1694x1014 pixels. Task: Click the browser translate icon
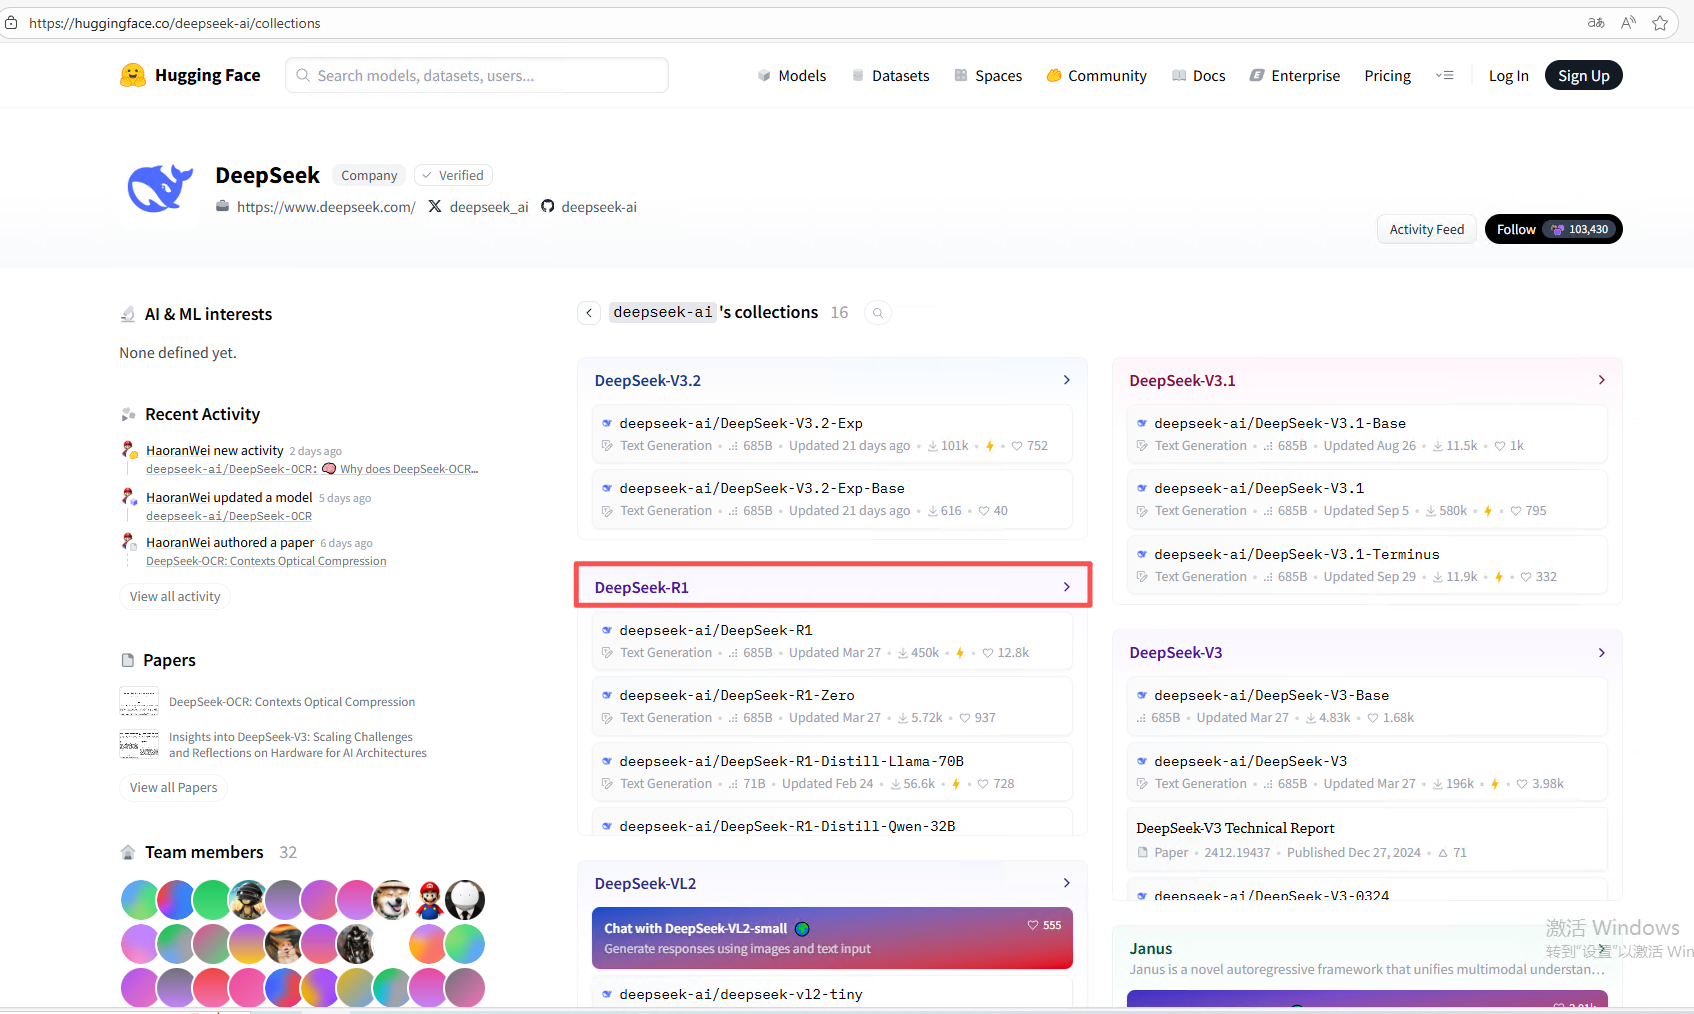click(x=1596, y=23)
